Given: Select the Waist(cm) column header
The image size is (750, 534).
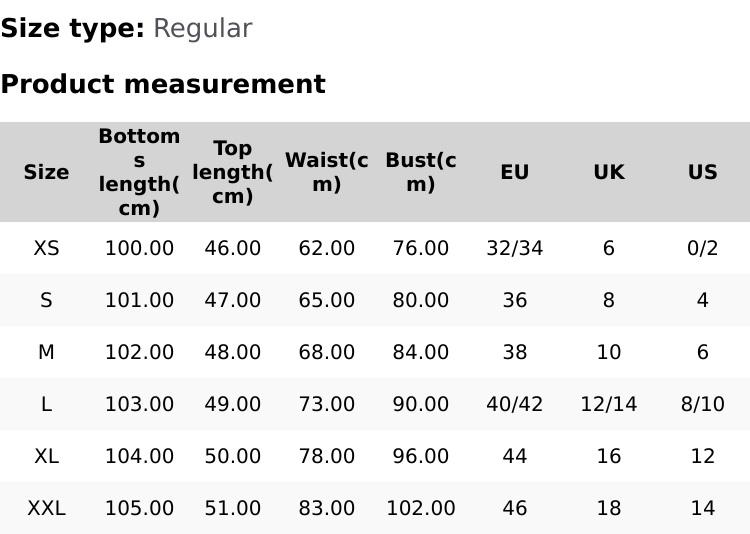Looking at the screenshot, I should point(327,172).
